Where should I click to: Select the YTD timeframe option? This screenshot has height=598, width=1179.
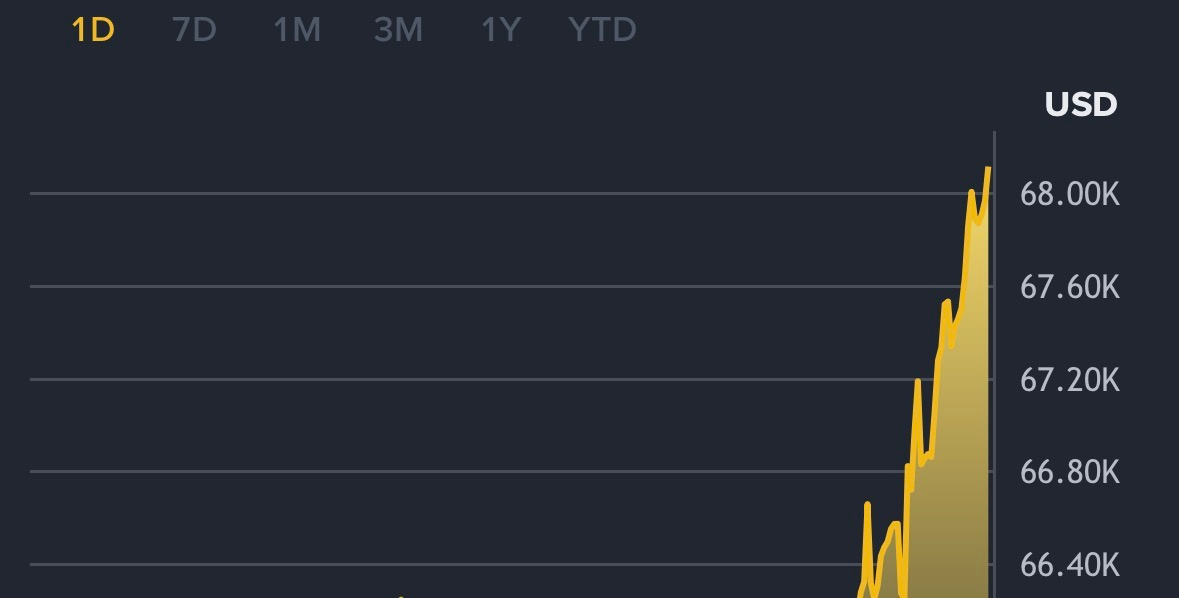click(601, 30)
